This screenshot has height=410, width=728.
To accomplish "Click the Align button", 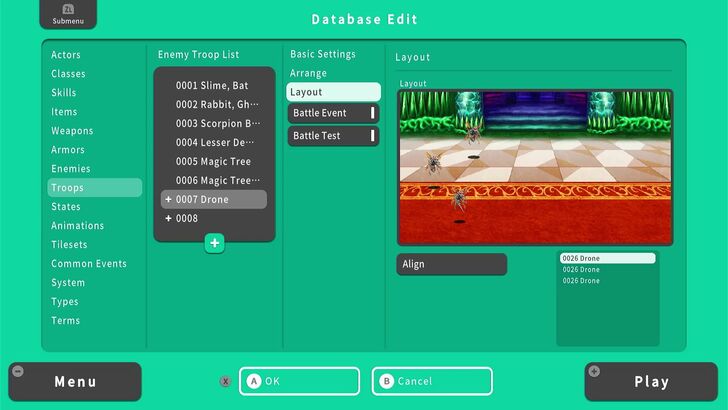I will pyautogui.click(x=452, y=264).
